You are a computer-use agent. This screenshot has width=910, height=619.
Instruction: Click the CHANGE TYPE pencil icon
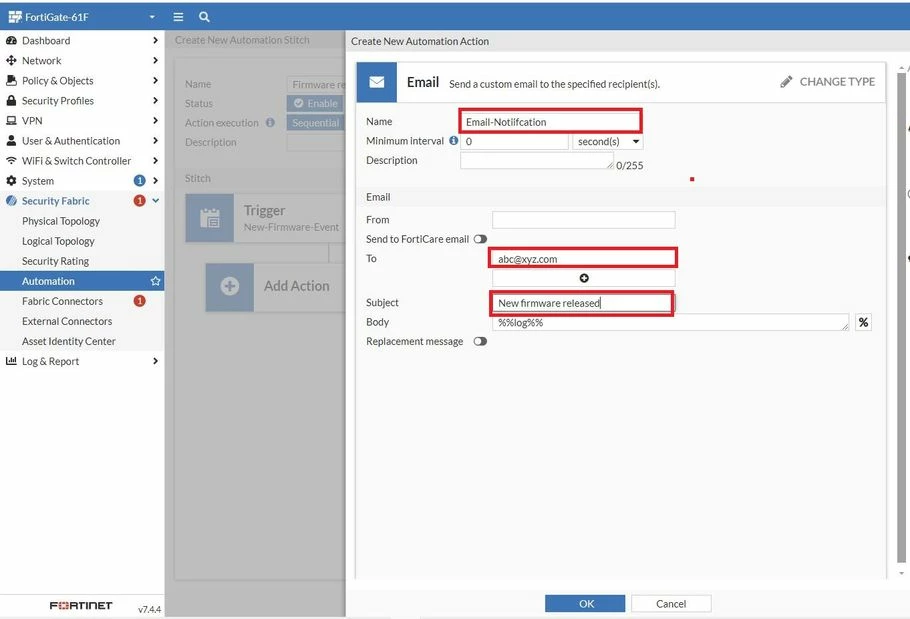[x=786, y=82]
